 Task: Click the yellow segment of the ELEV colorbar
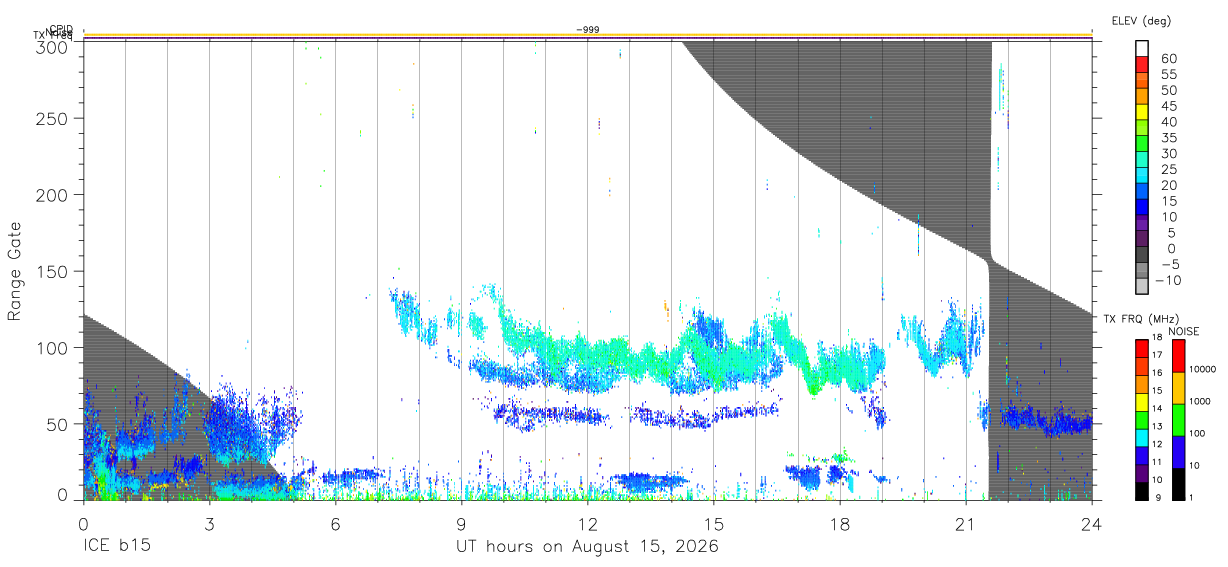[x=1143, y=113]
